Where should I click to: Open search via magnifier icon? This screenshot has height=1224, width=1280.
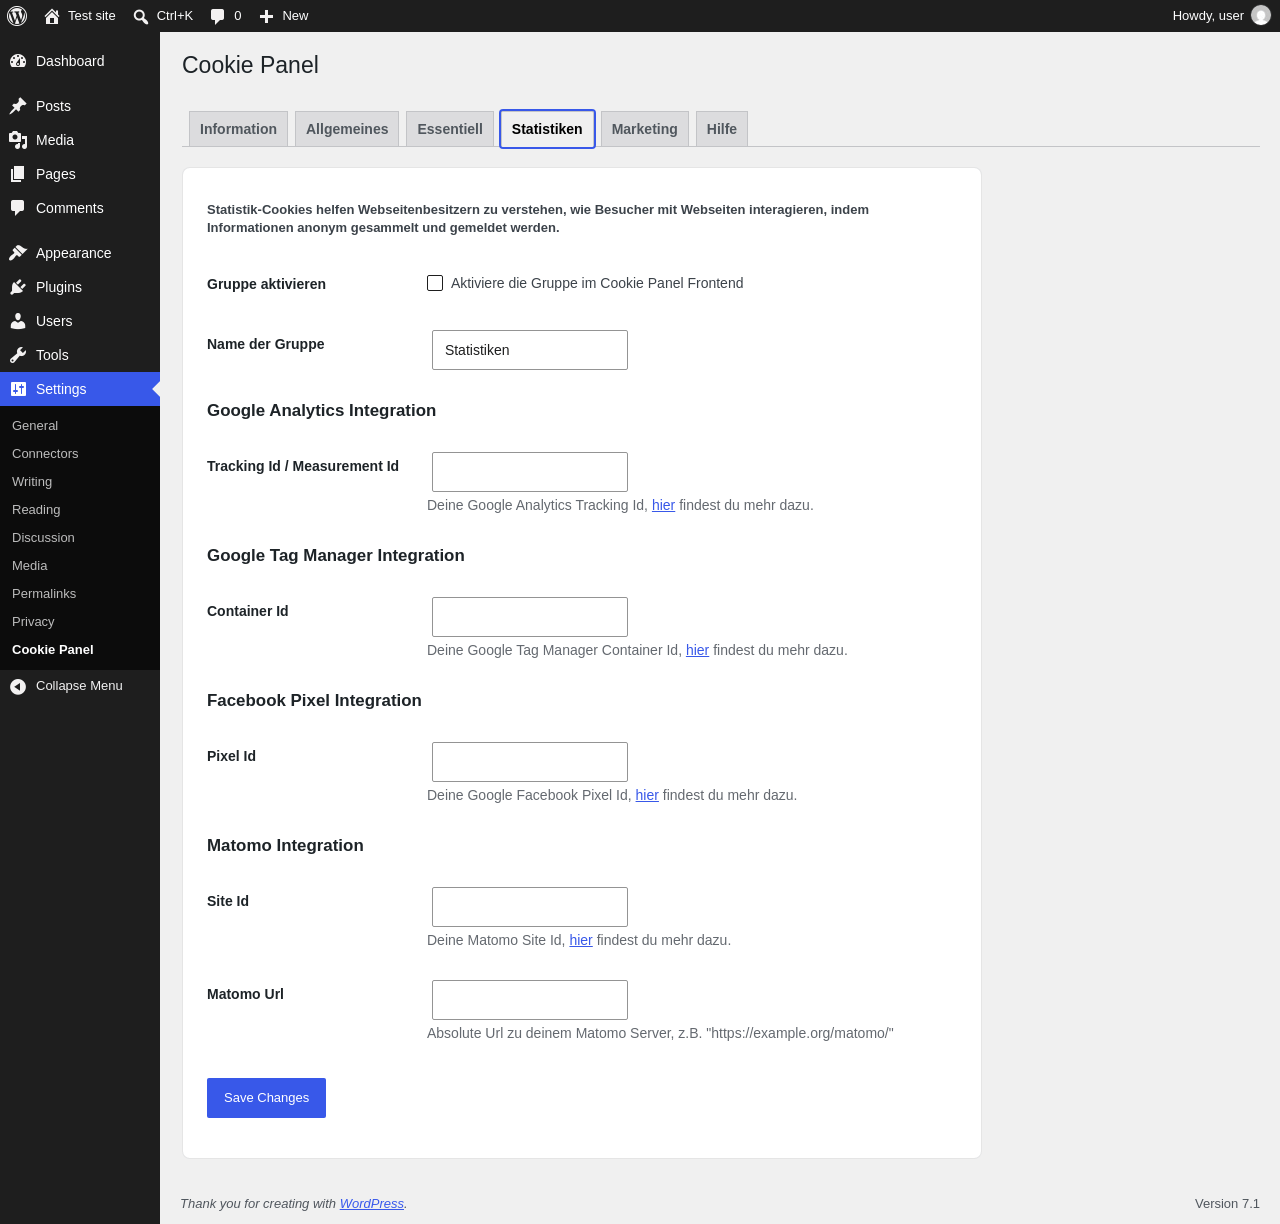tap(141, 16)
